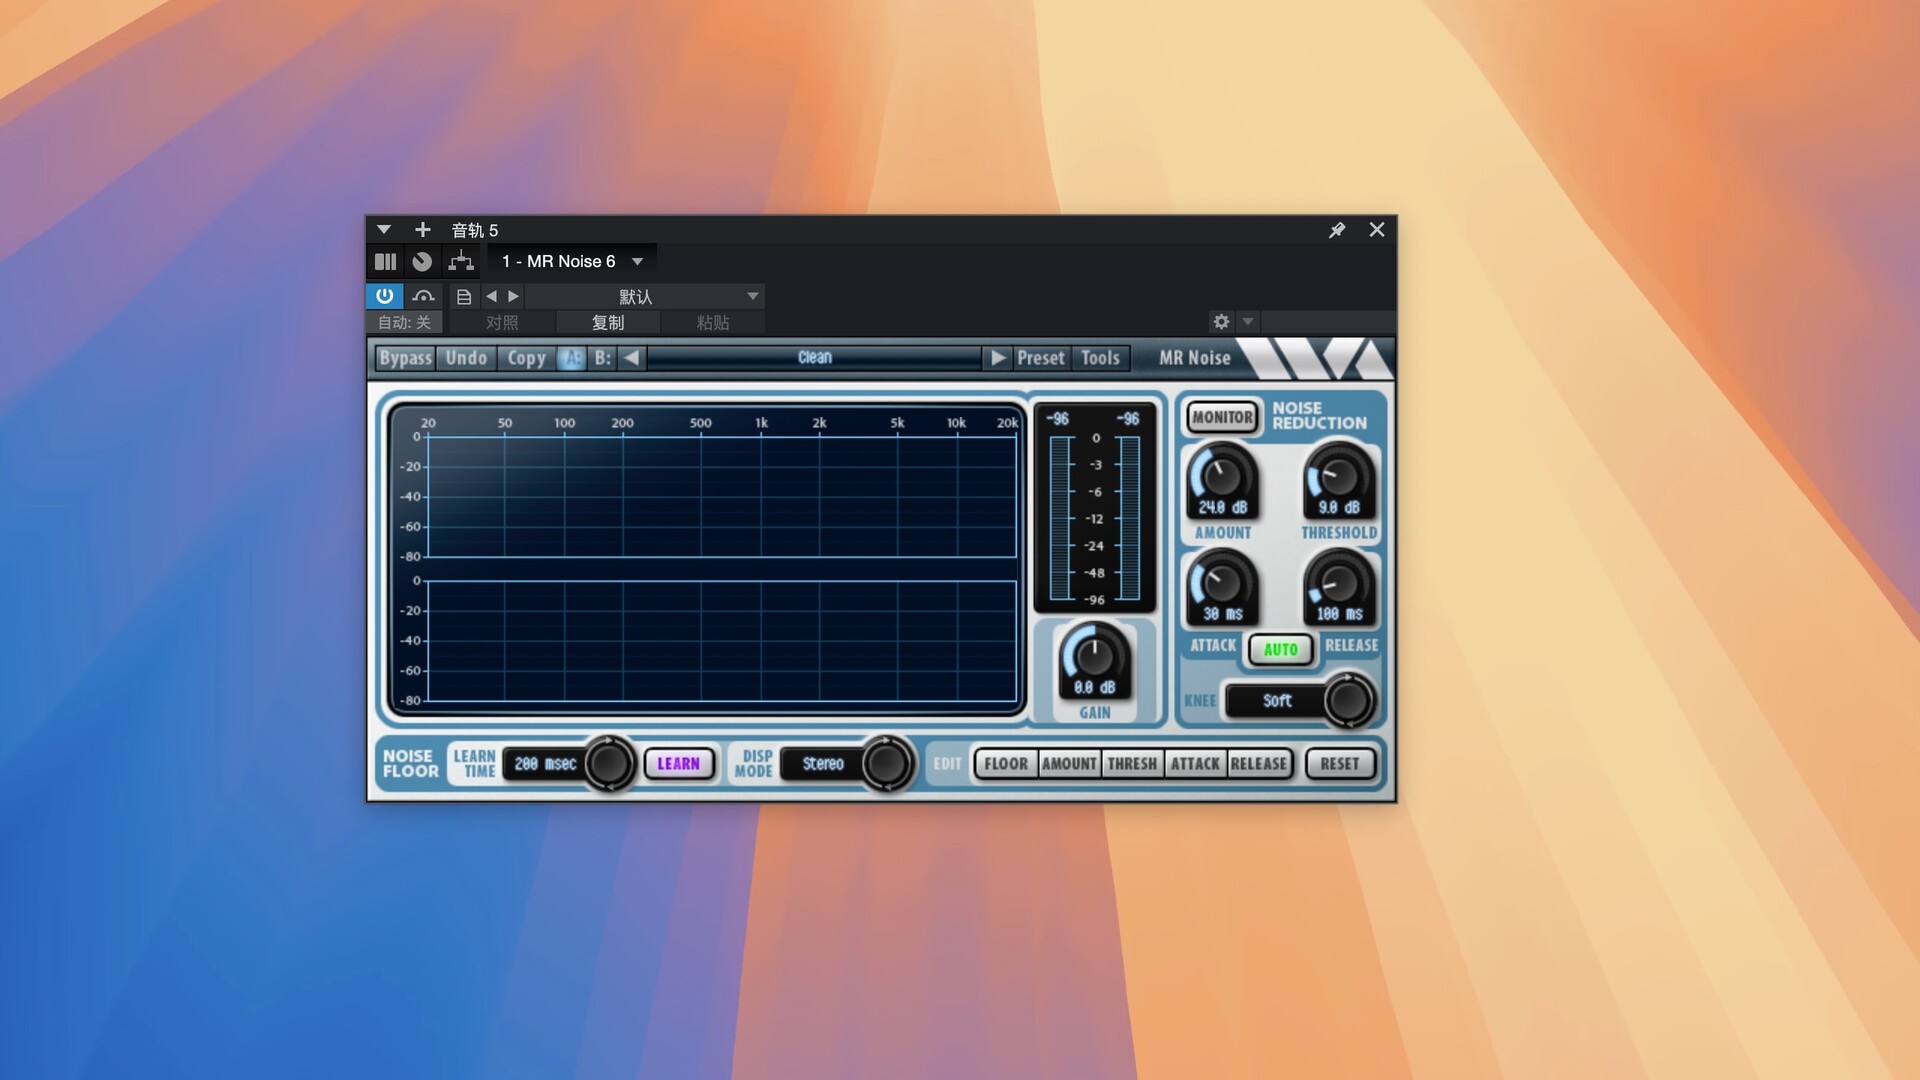Select the AMOUNT edit tab

coord(1069,764)
